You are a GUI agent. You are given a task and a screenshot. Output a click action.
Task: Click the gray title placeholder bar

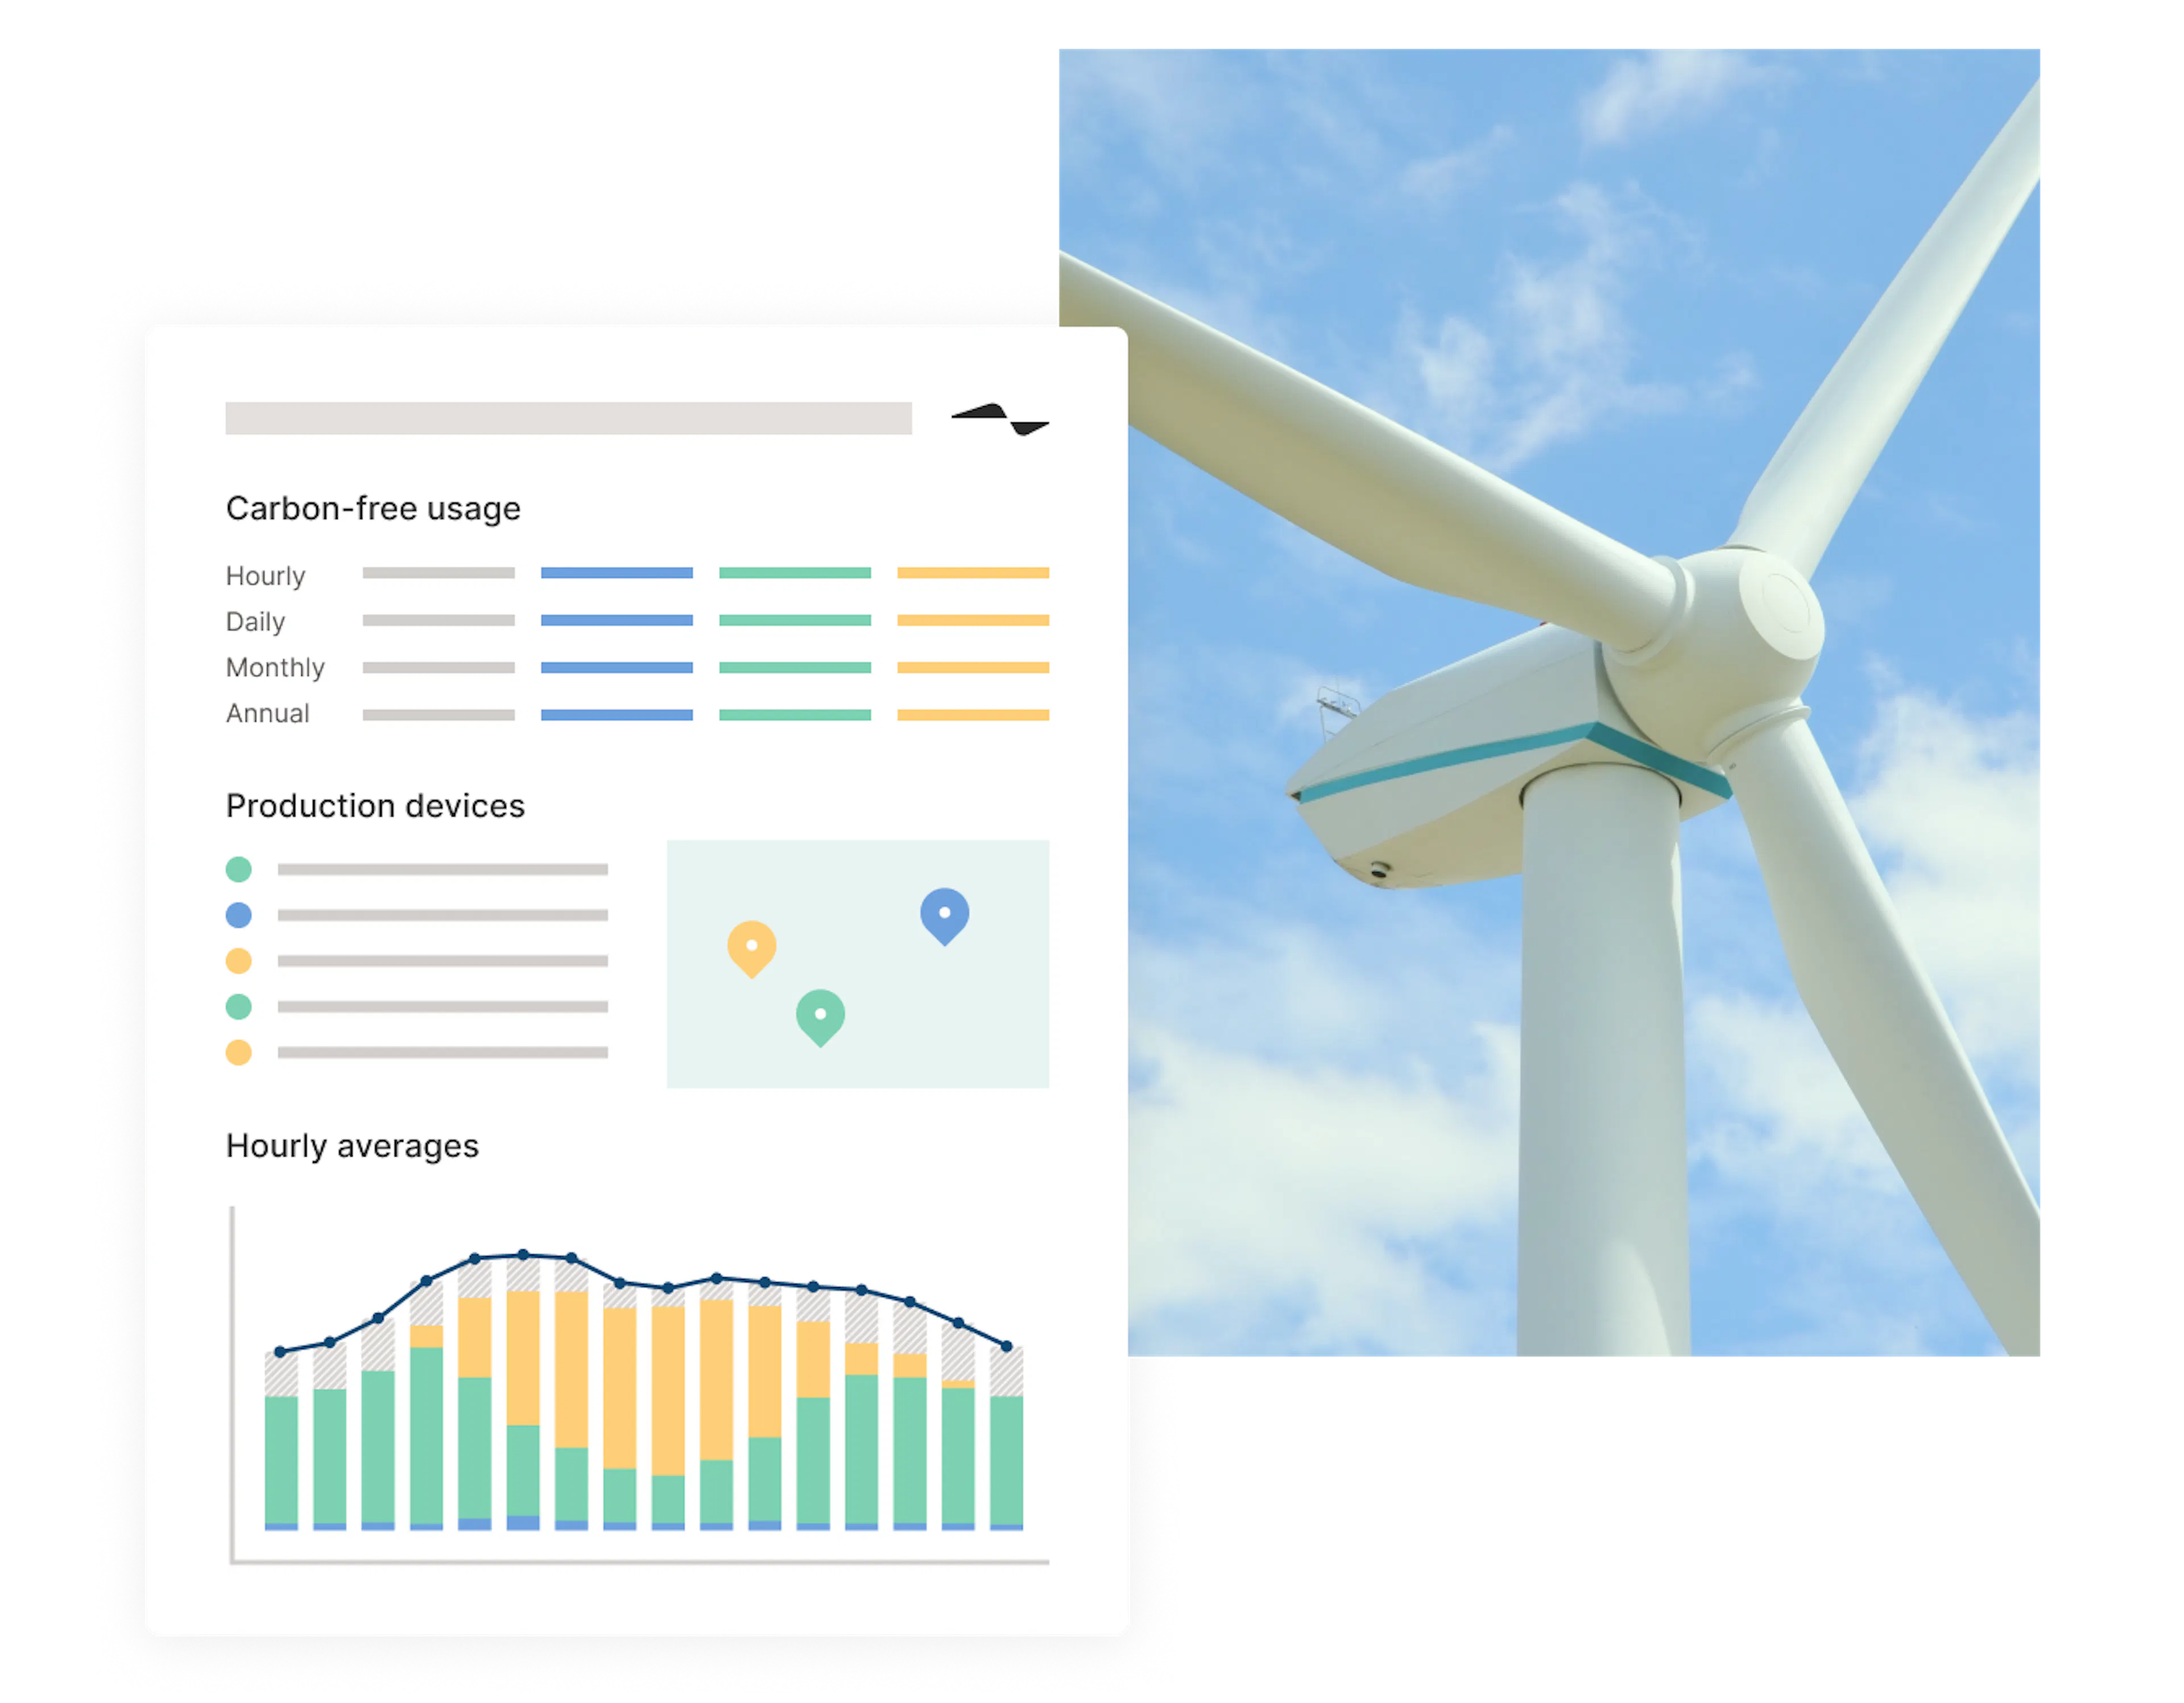(x=568, y=418)
